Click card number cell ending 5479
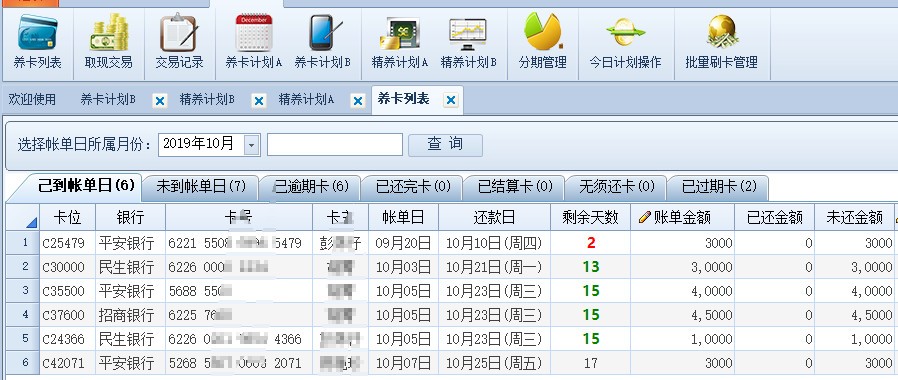The width and height of the screenshot is (898, 380). point(239,243)
